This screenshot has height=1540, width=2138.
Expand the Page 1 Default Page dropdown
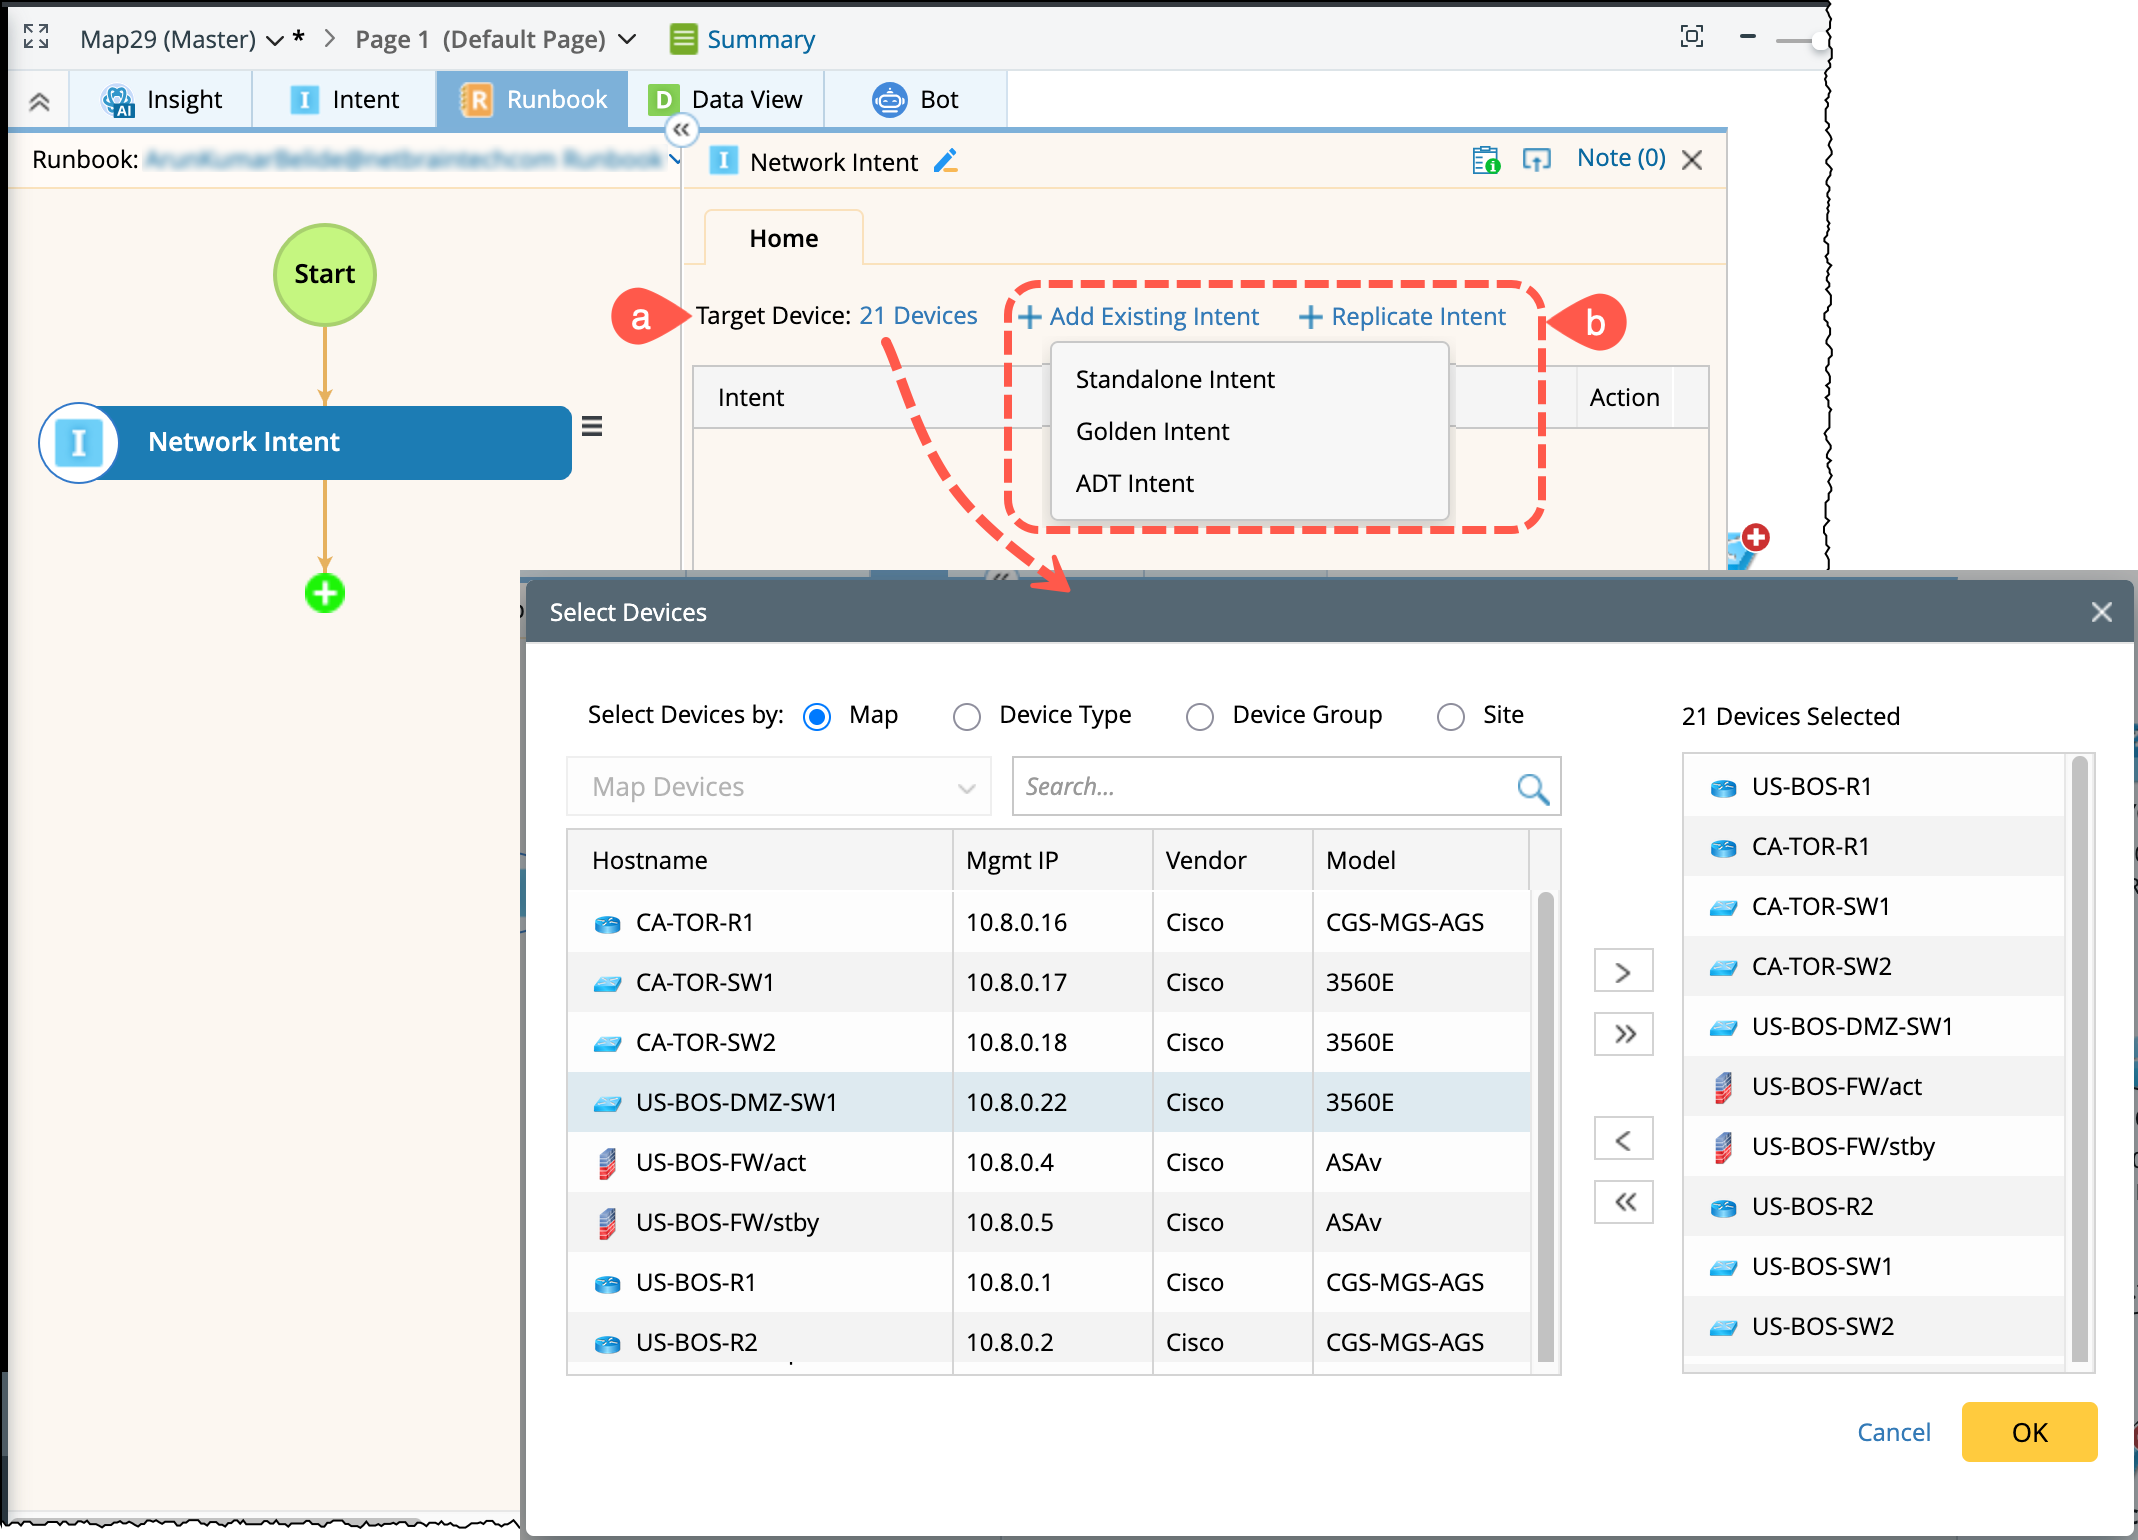(x=627, y=39)
